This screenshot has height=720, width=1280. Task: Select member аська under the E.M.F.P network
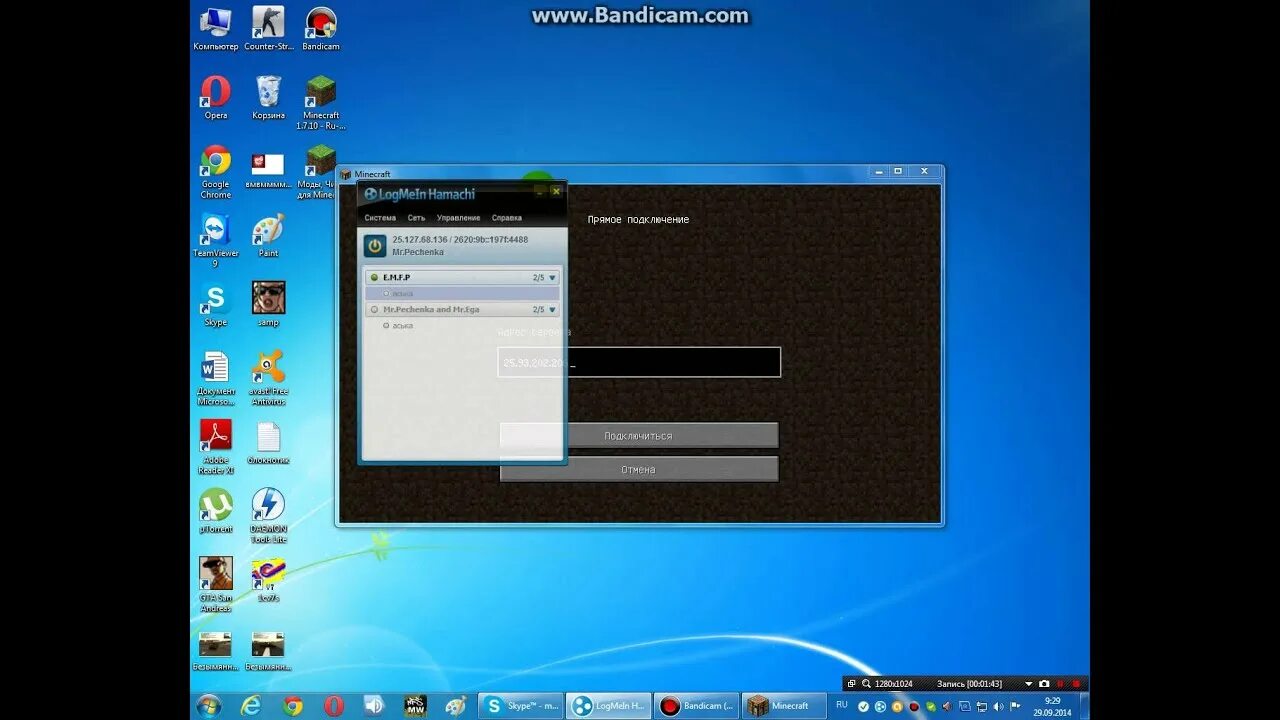click(x=462, y=294)
